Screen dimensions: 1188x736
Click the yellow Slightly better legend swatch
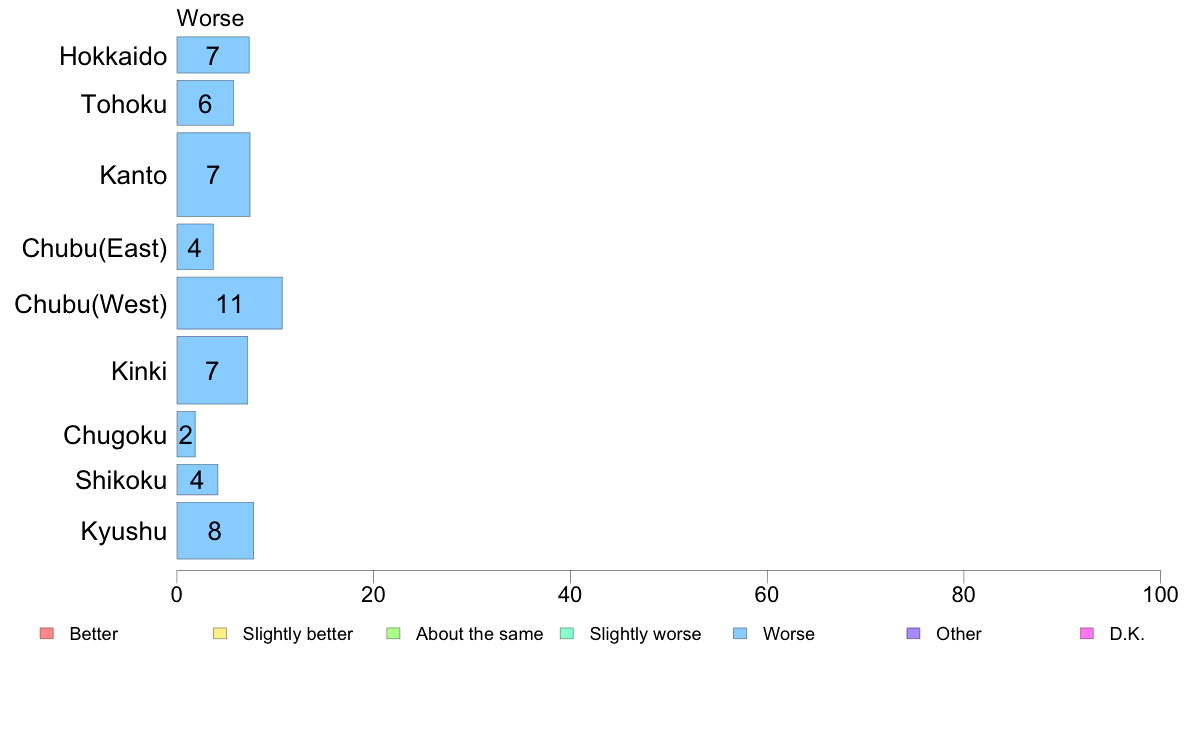(x=220, y=633)
